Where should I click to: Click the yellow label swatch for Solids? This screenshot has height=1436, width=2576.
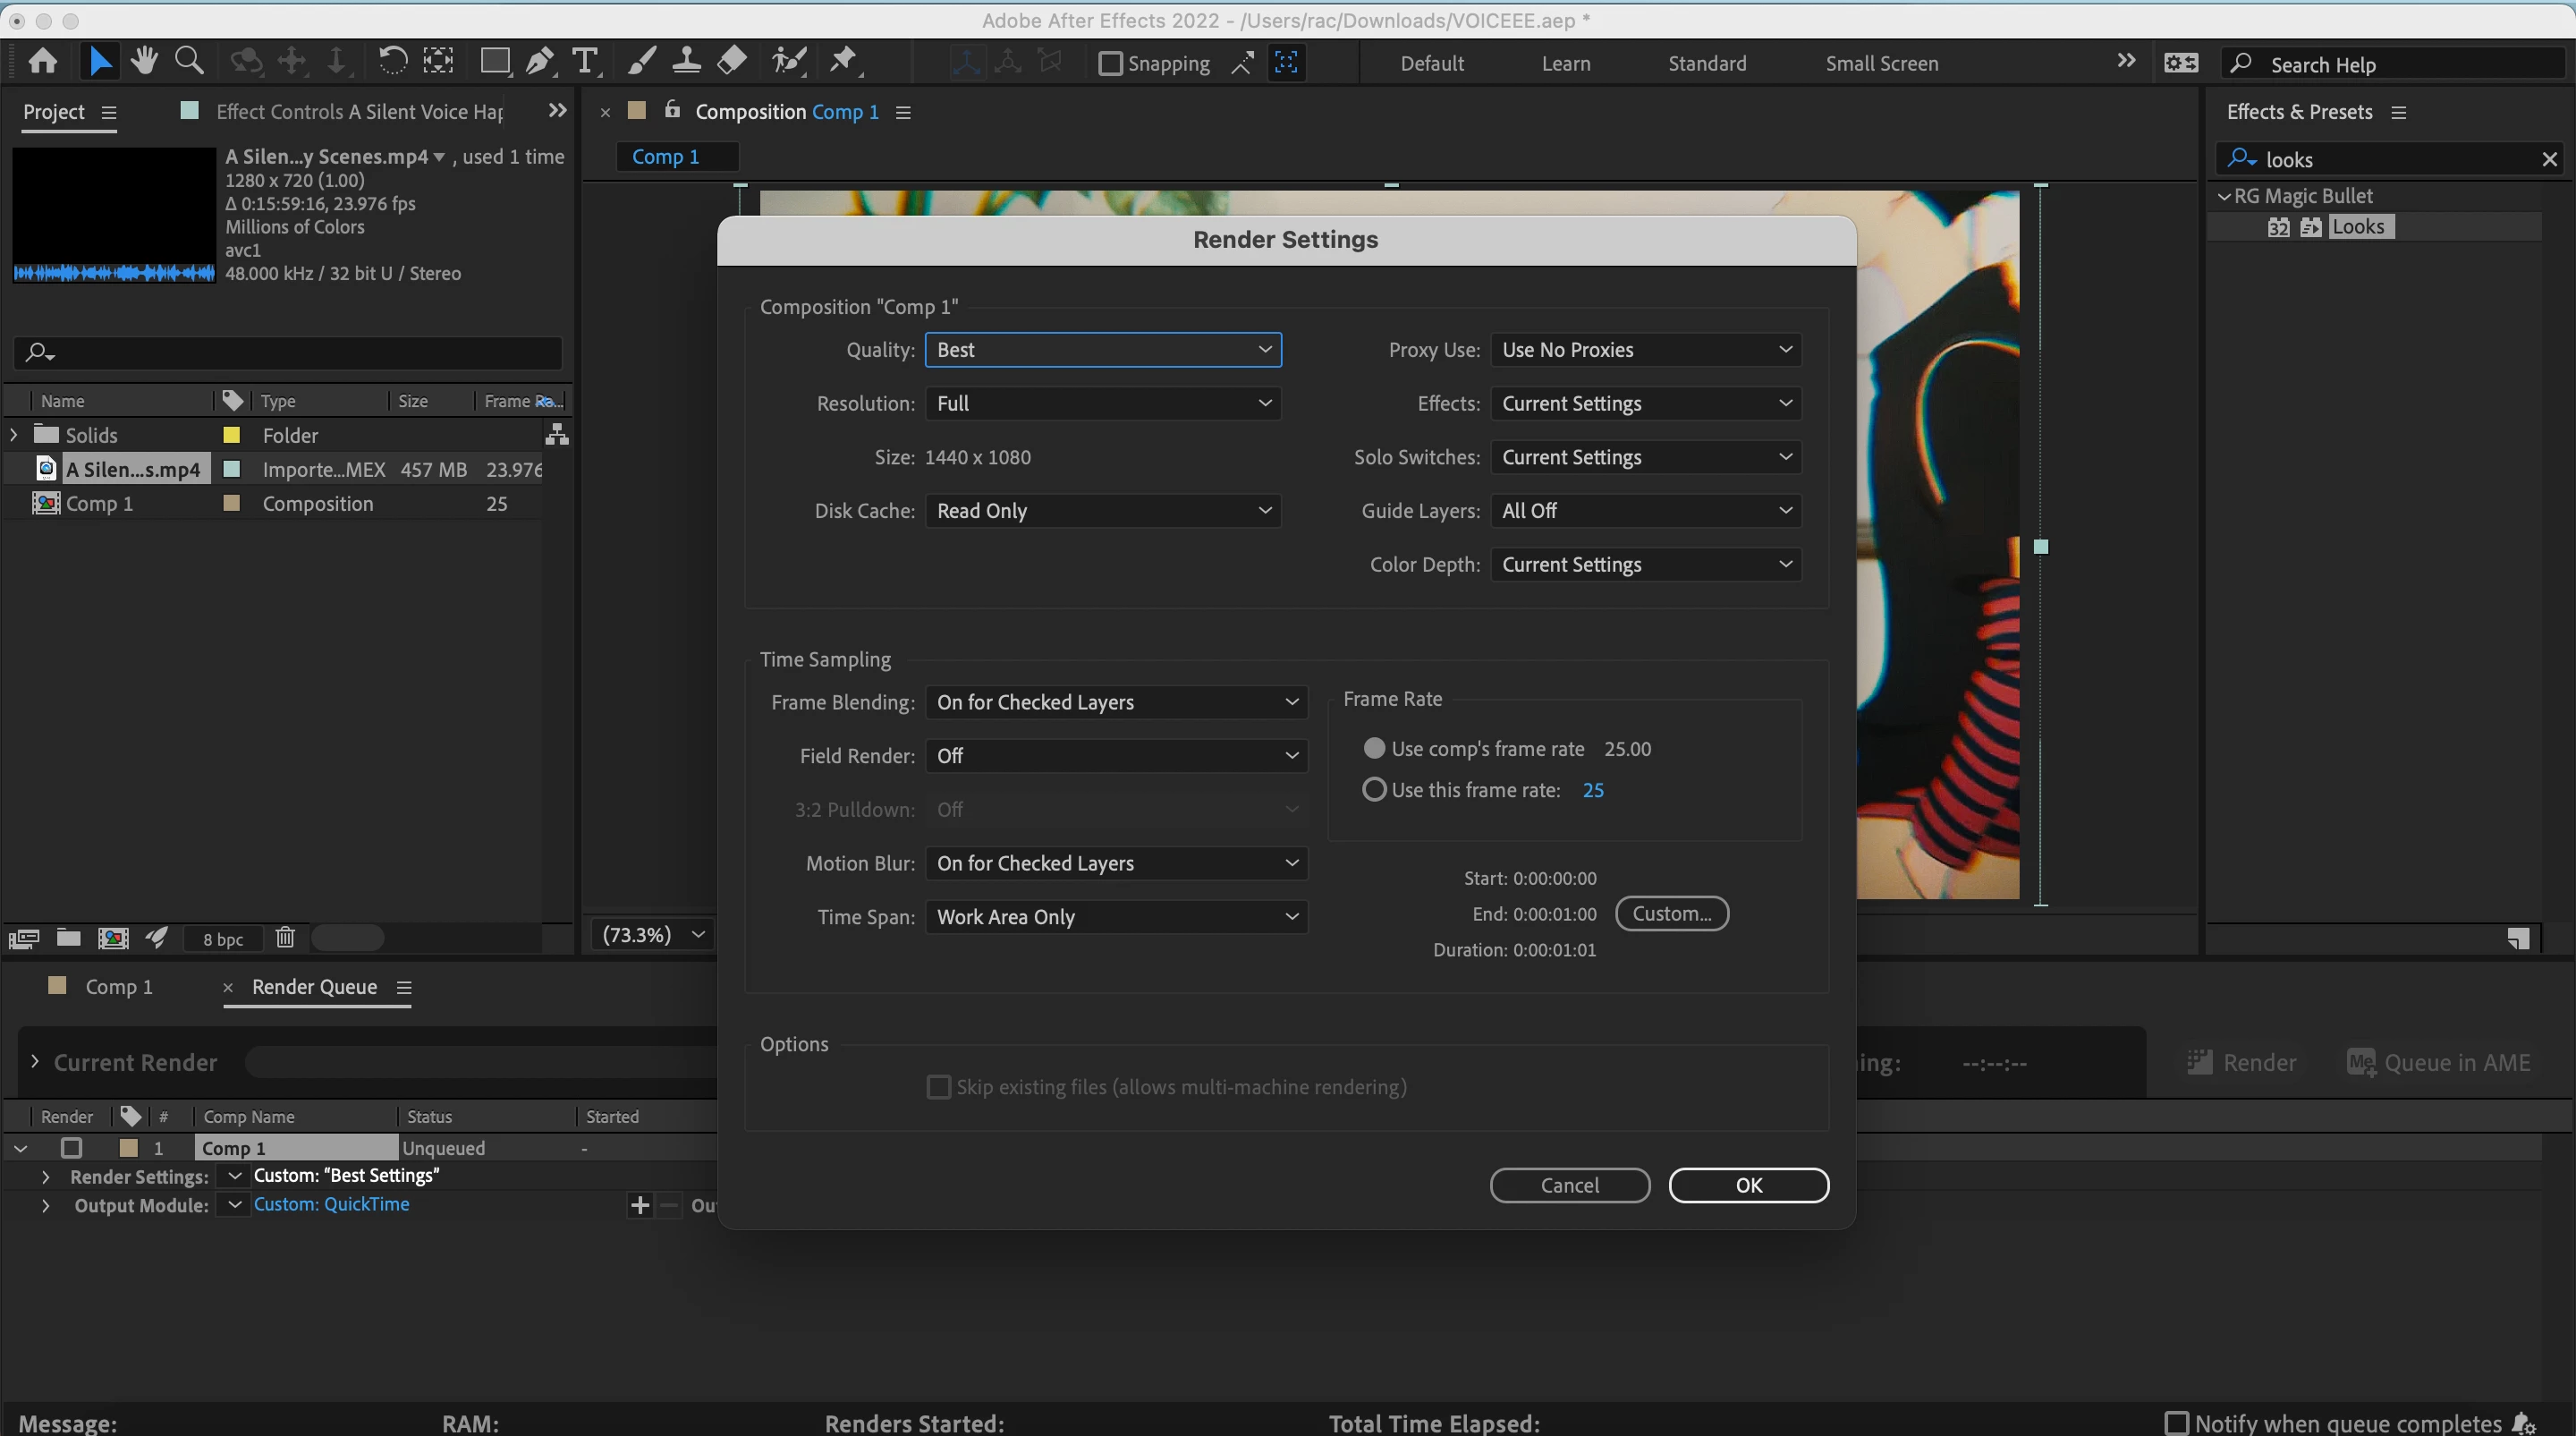click(x=231, y=435)
